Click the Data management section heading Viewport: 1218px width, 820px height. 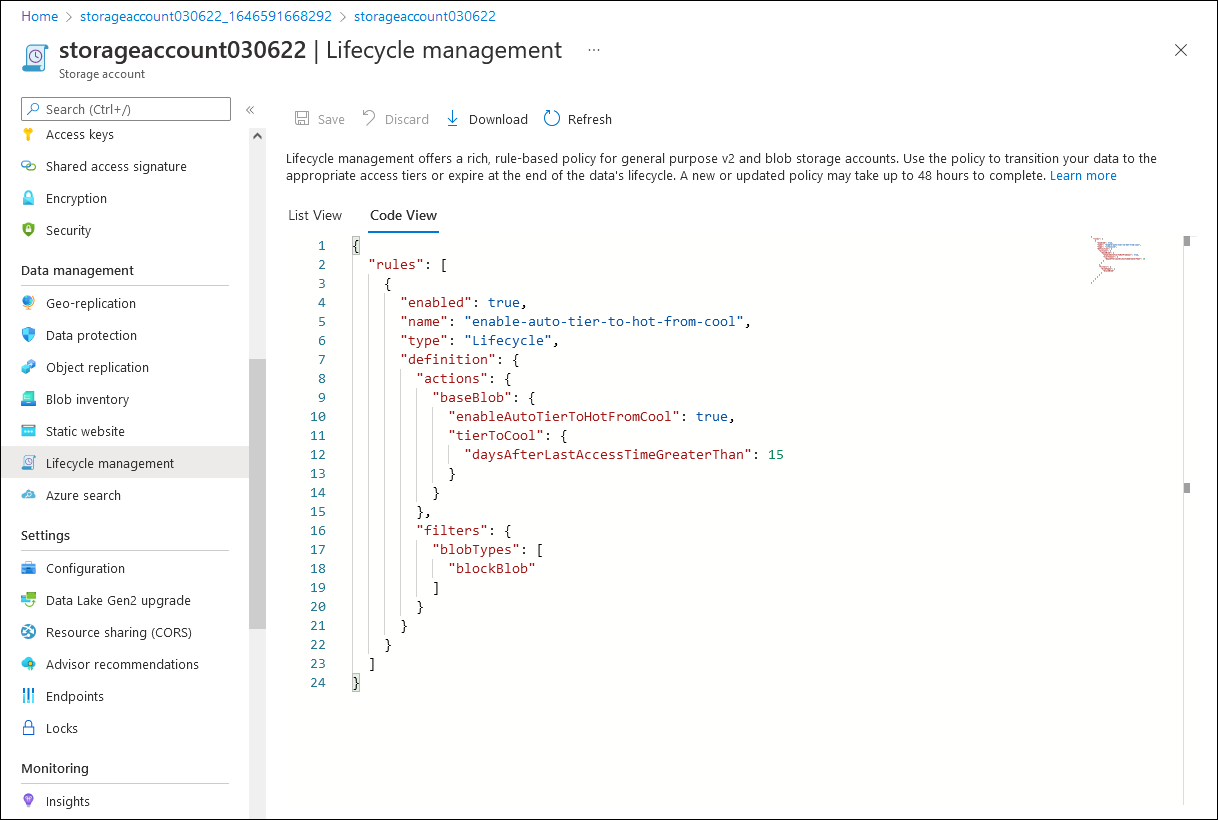coord(77,271)
